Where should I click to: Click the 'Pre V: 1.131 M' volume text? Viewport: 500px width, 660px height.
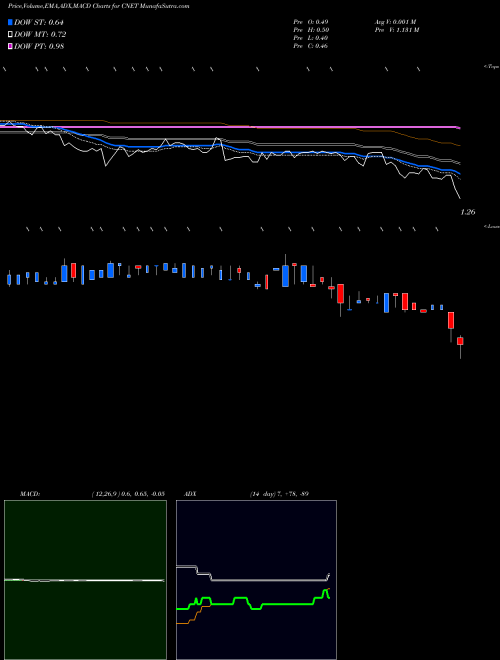[396, 30]
